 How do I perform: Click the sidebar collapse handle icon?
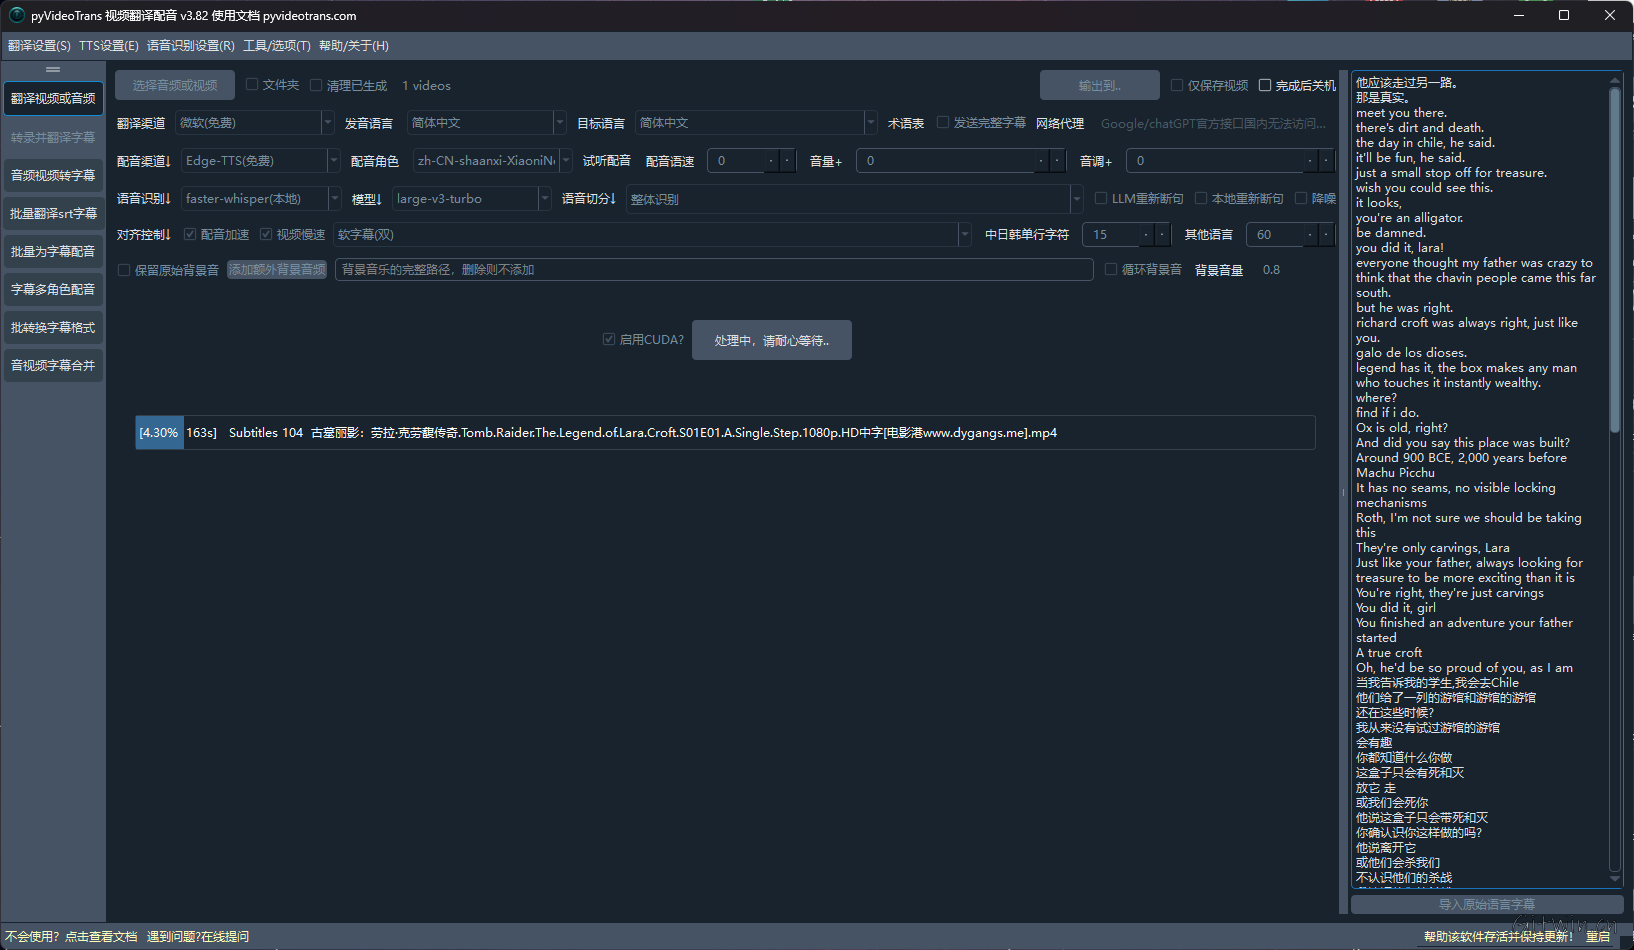point(53,69)
